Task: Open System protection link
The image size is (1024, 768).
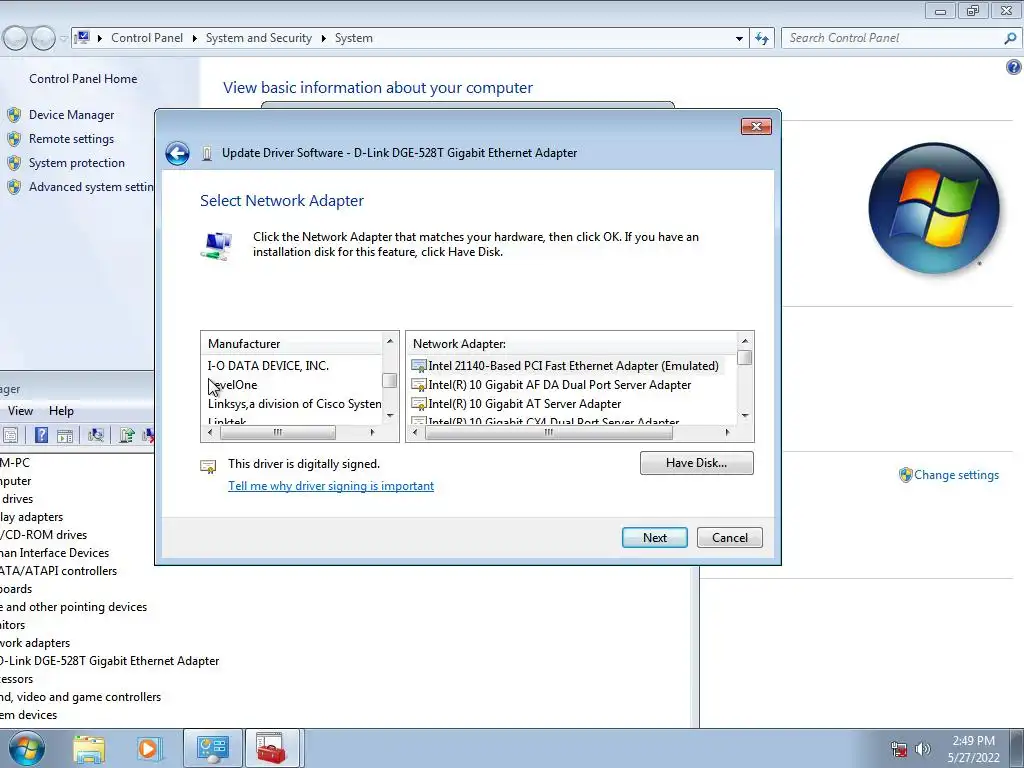Action: click(76, 163)
